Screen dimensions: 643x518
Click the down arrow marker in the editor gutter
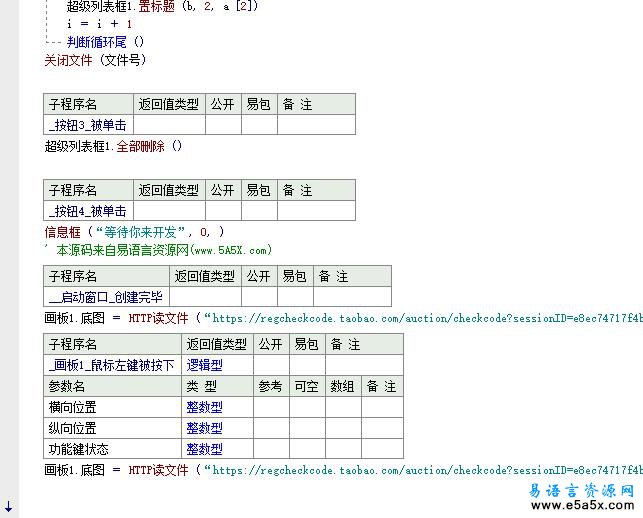(9, 506)
